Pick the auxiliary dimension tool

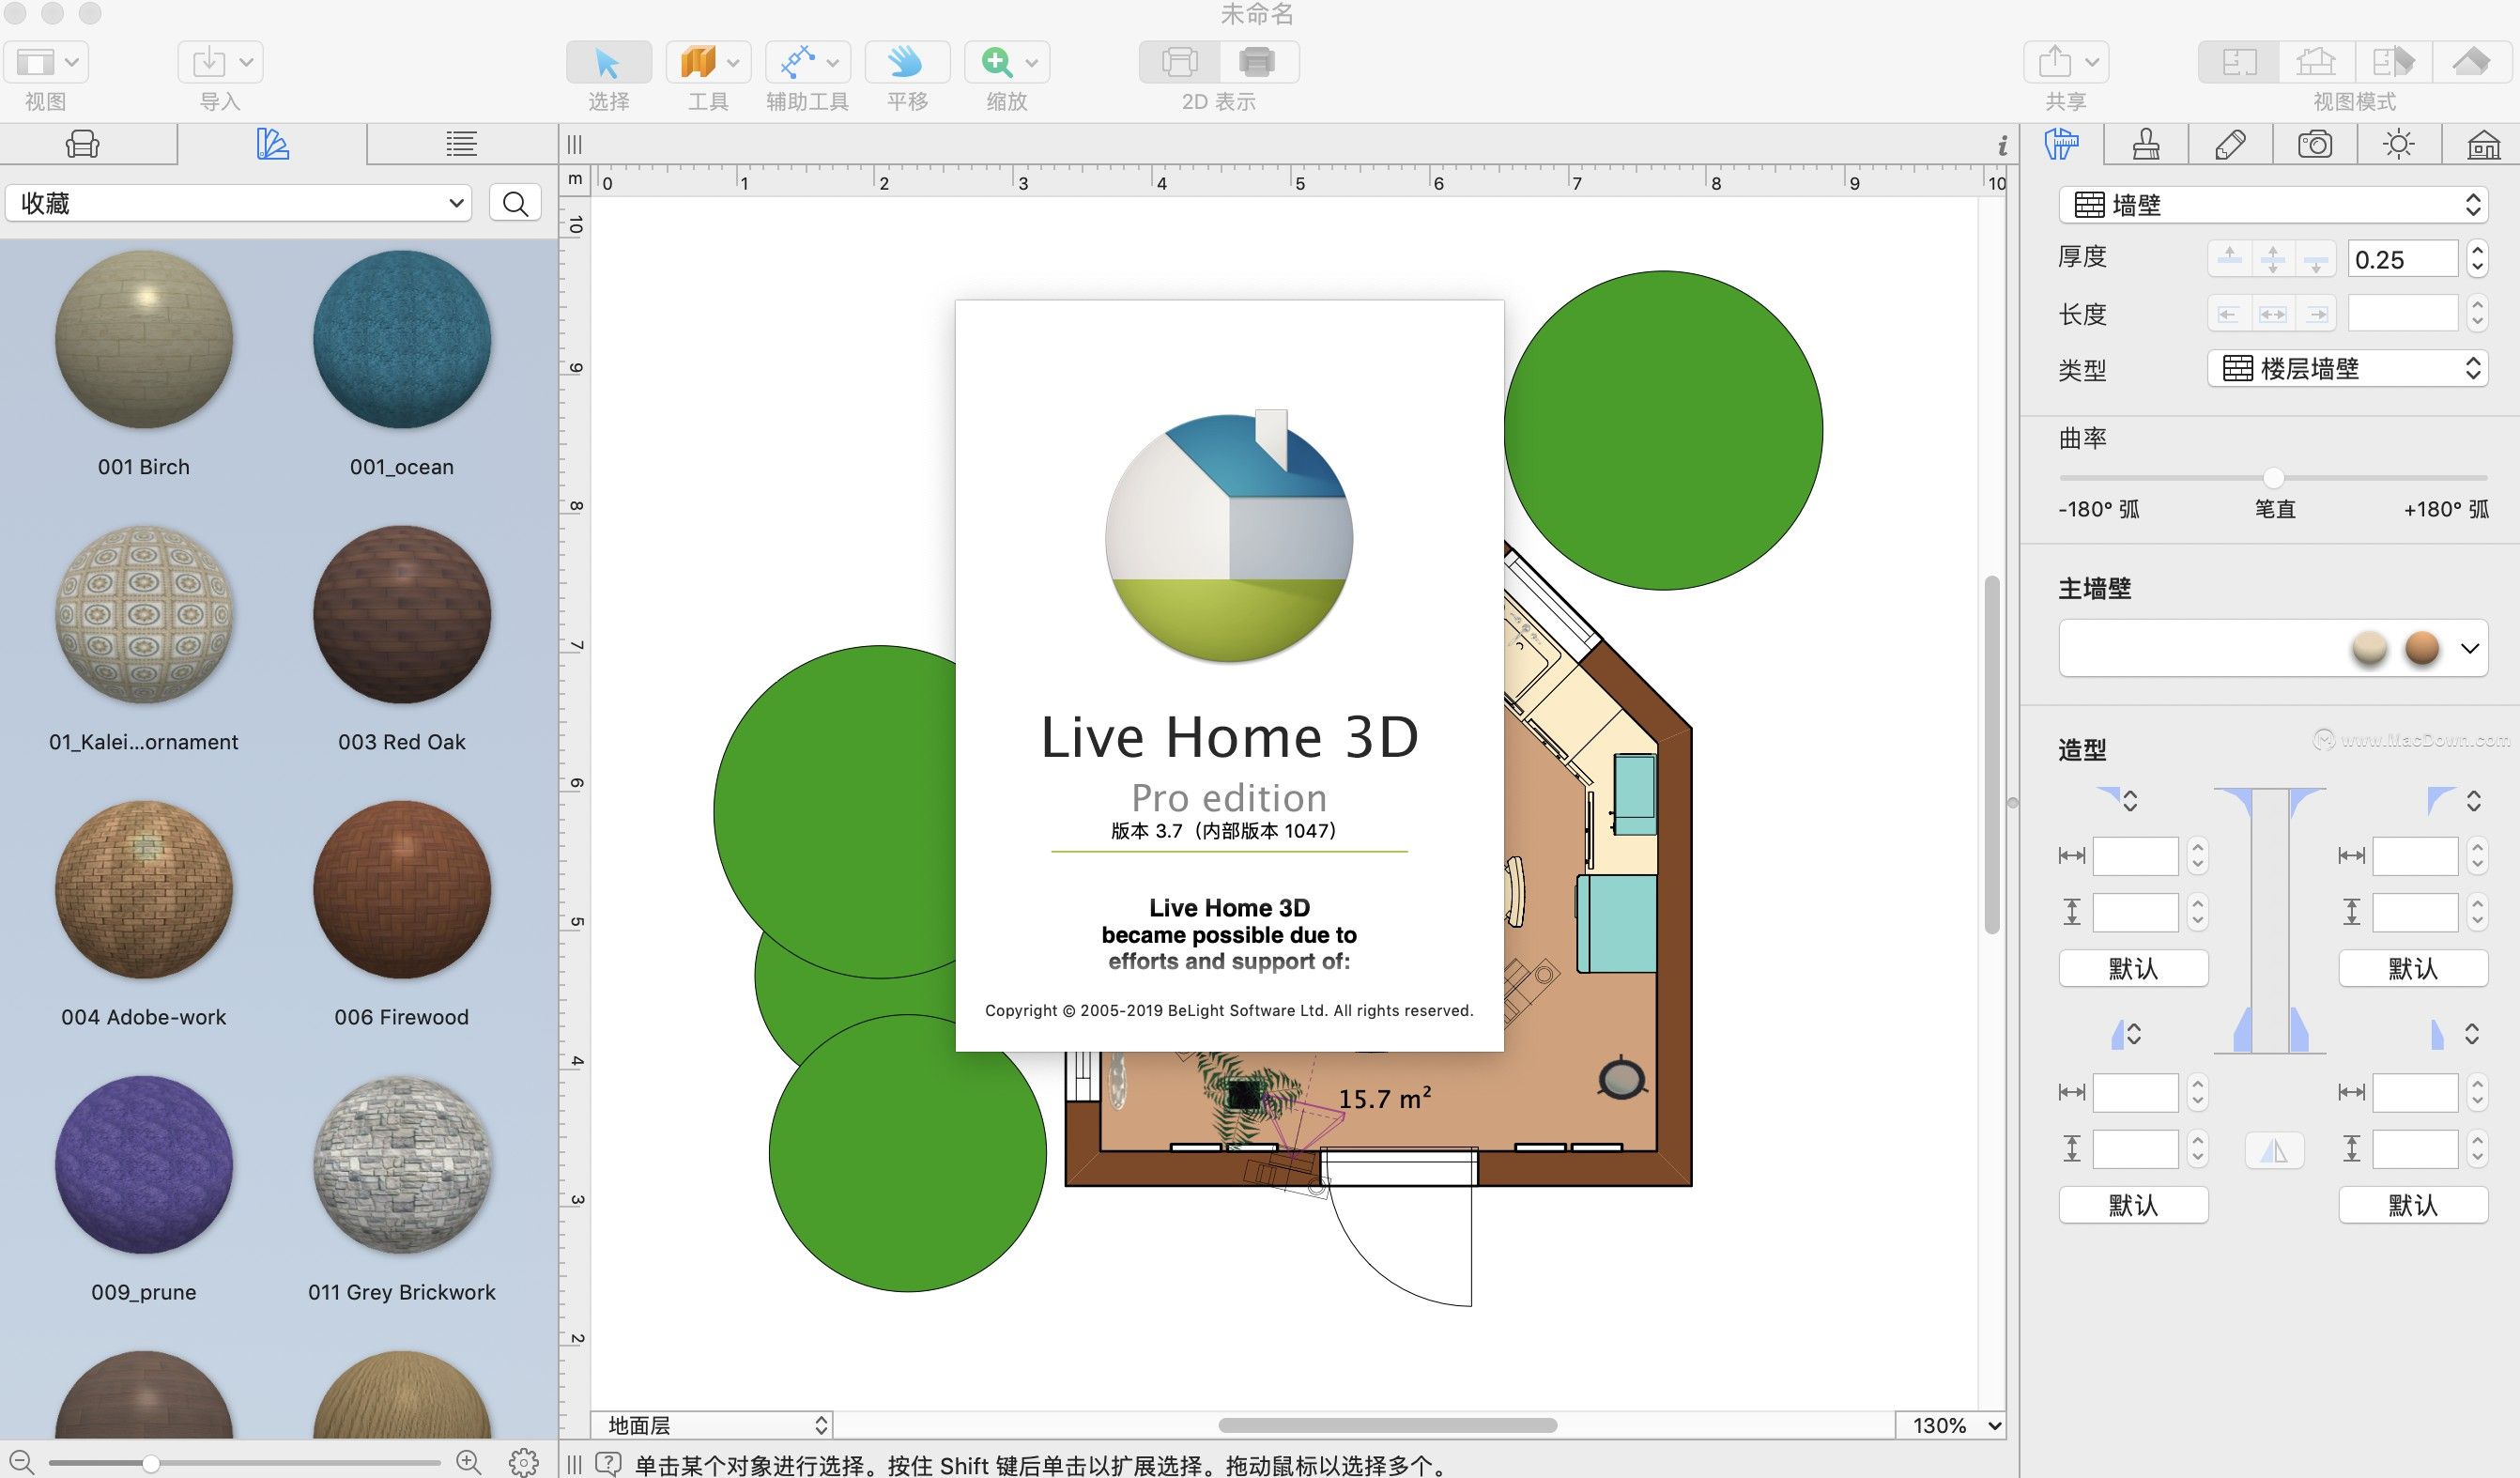pos(797,62)
